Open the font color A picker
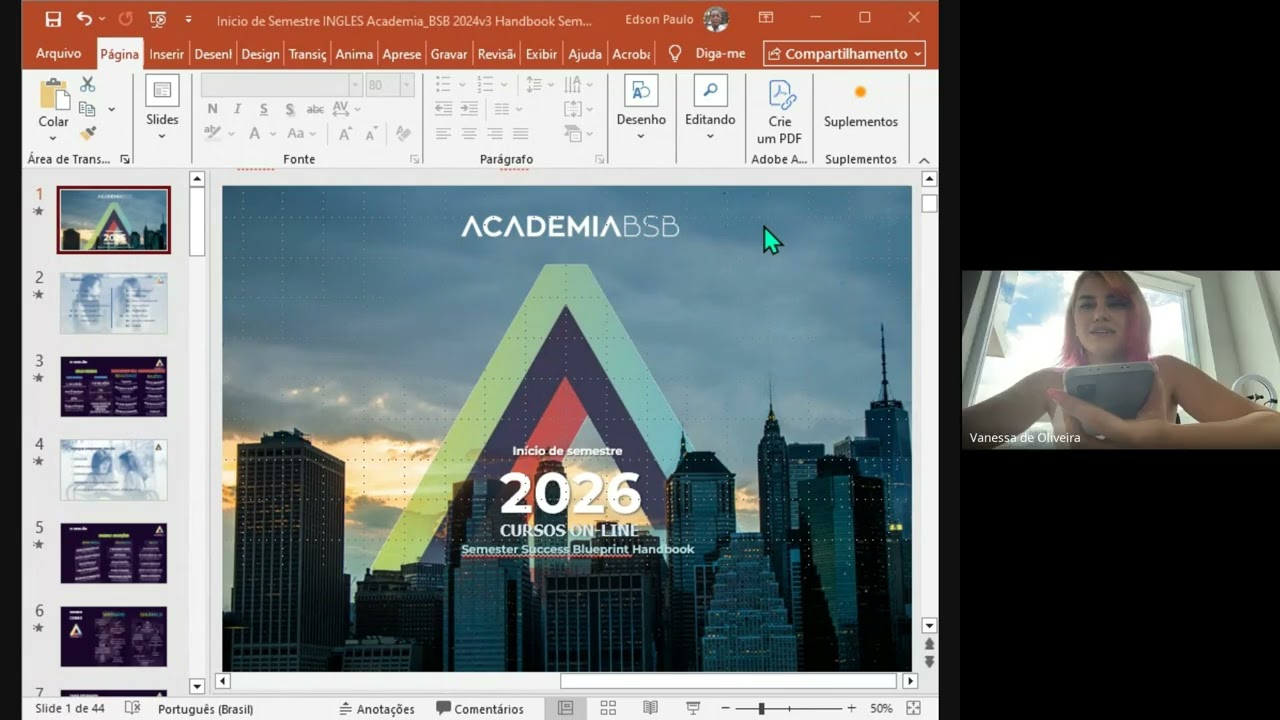Image resolution: width=1280 pixels, height=720 pixels. point(260,133)
